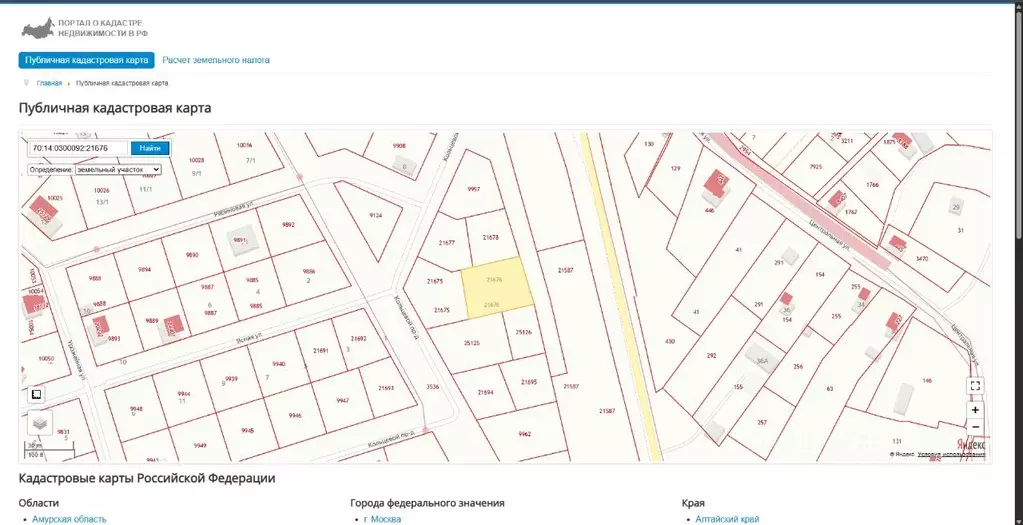The height and width of the screenshot is (525, 1023).
Task: Open the map layers selector
Action: tap(40, 423)
